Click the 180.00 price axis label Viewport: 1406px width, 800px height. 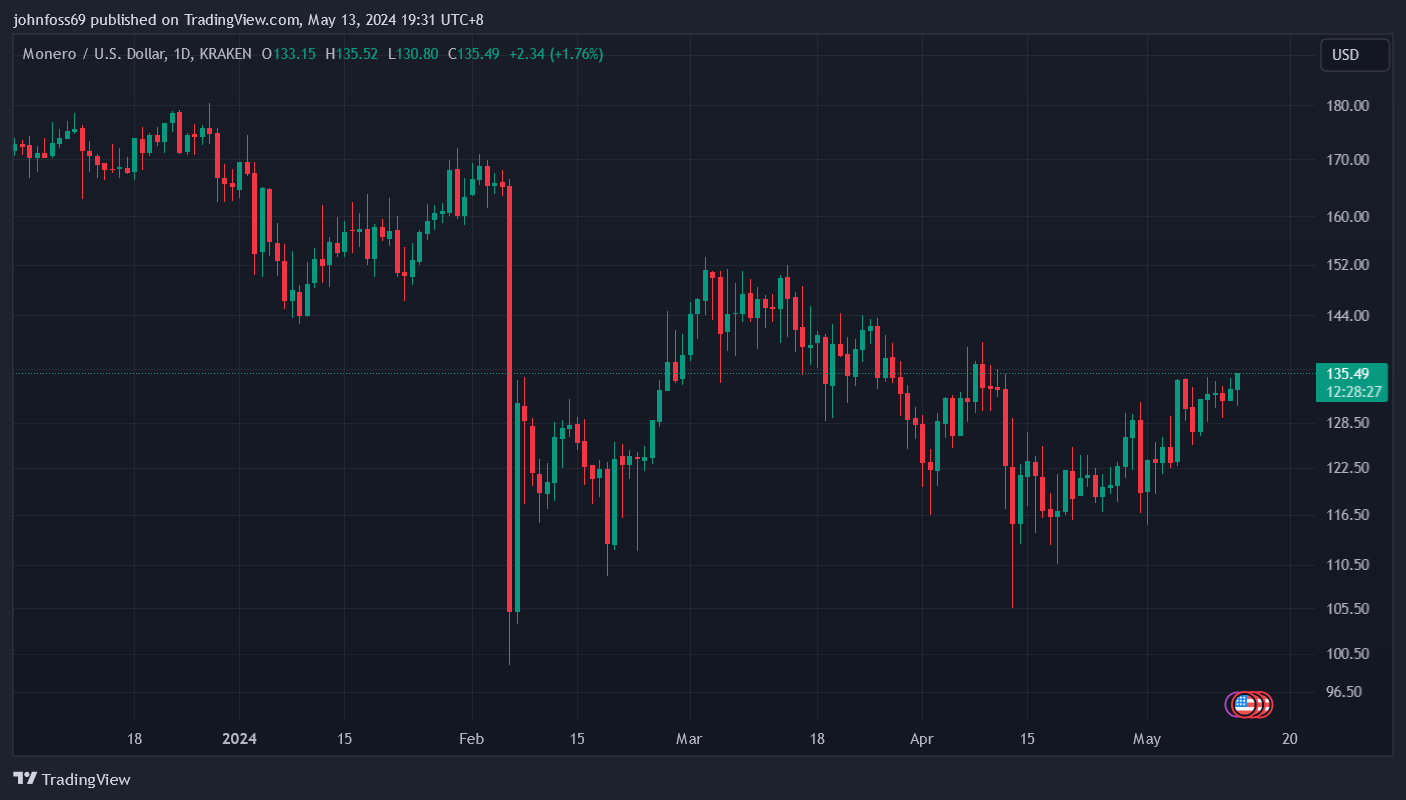(x=1347, y=106)
